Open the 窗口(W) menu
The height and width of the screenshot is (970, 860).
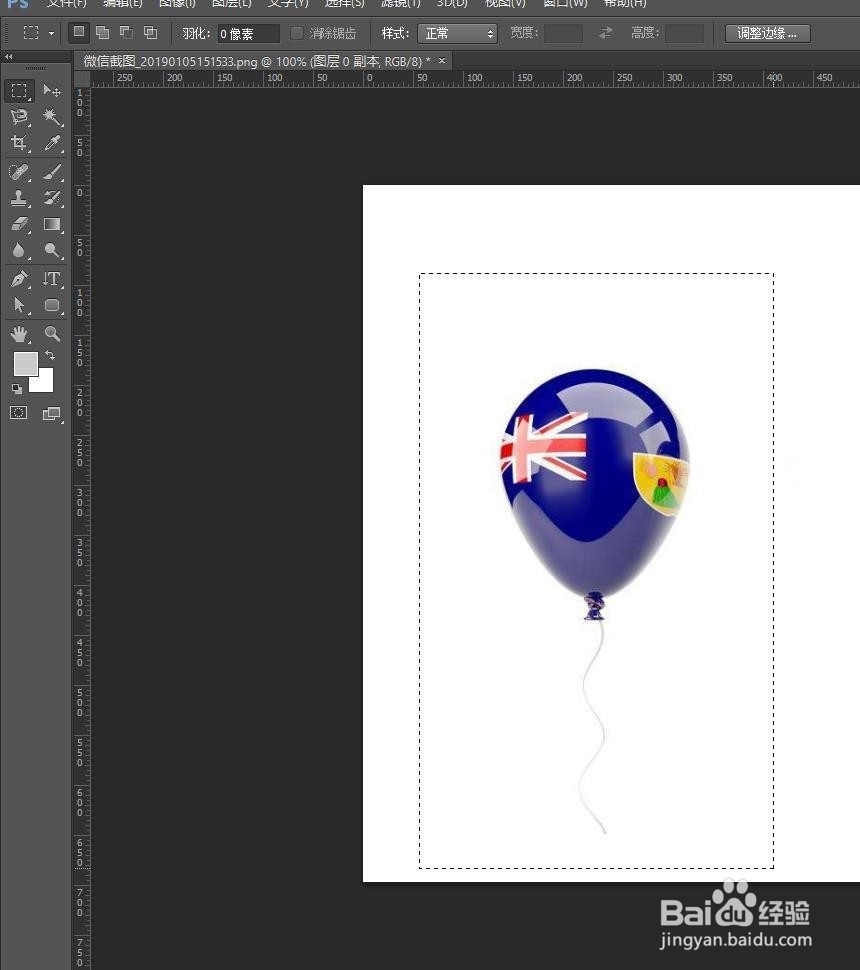click(x=565, y=3)
